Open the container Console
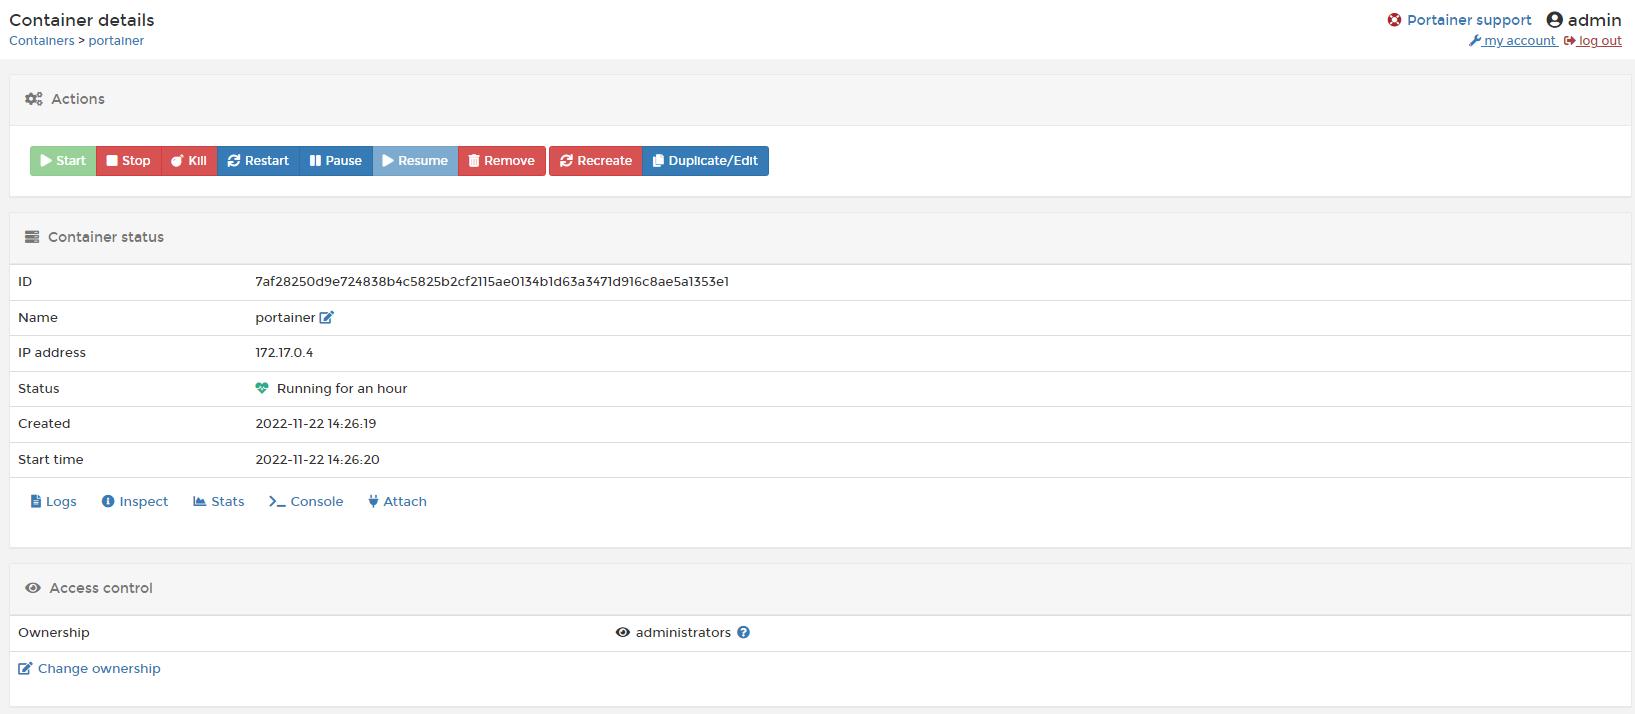 click(306, 502)
